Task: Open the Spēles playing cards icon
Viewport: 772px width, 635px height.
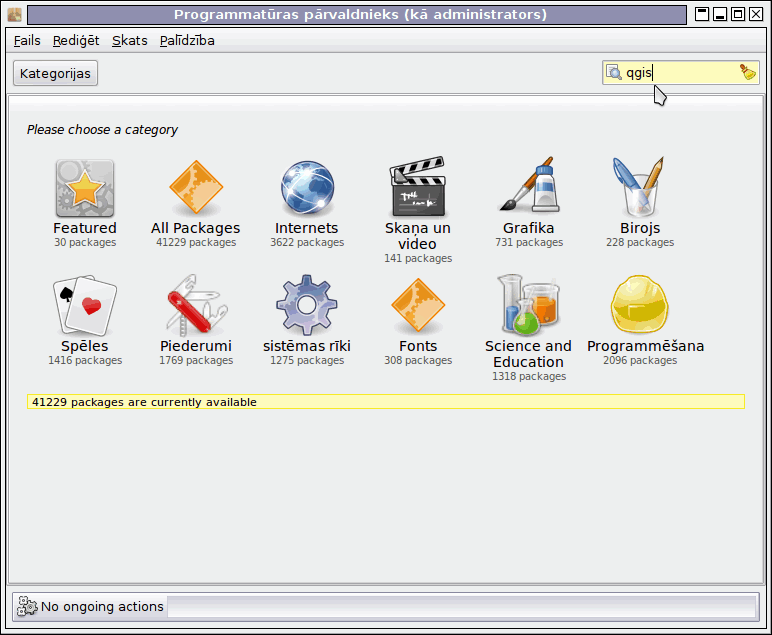Action: (85, 305)
